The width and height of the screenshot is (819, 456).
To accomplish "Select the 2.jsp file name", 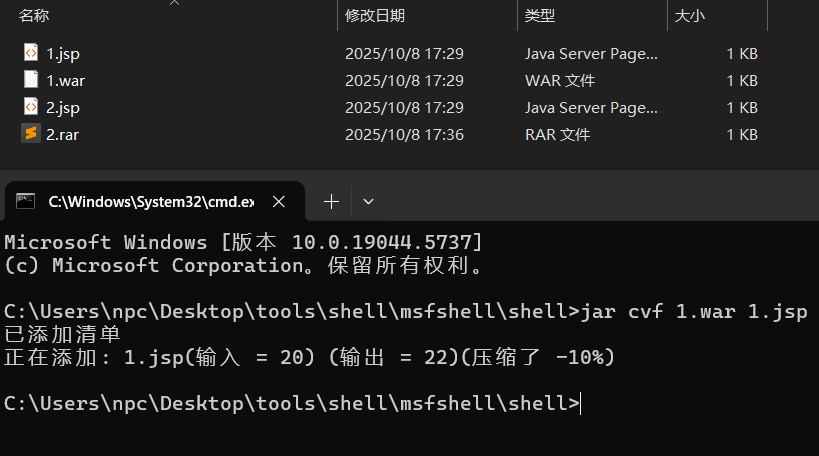I will click(62, 107).
